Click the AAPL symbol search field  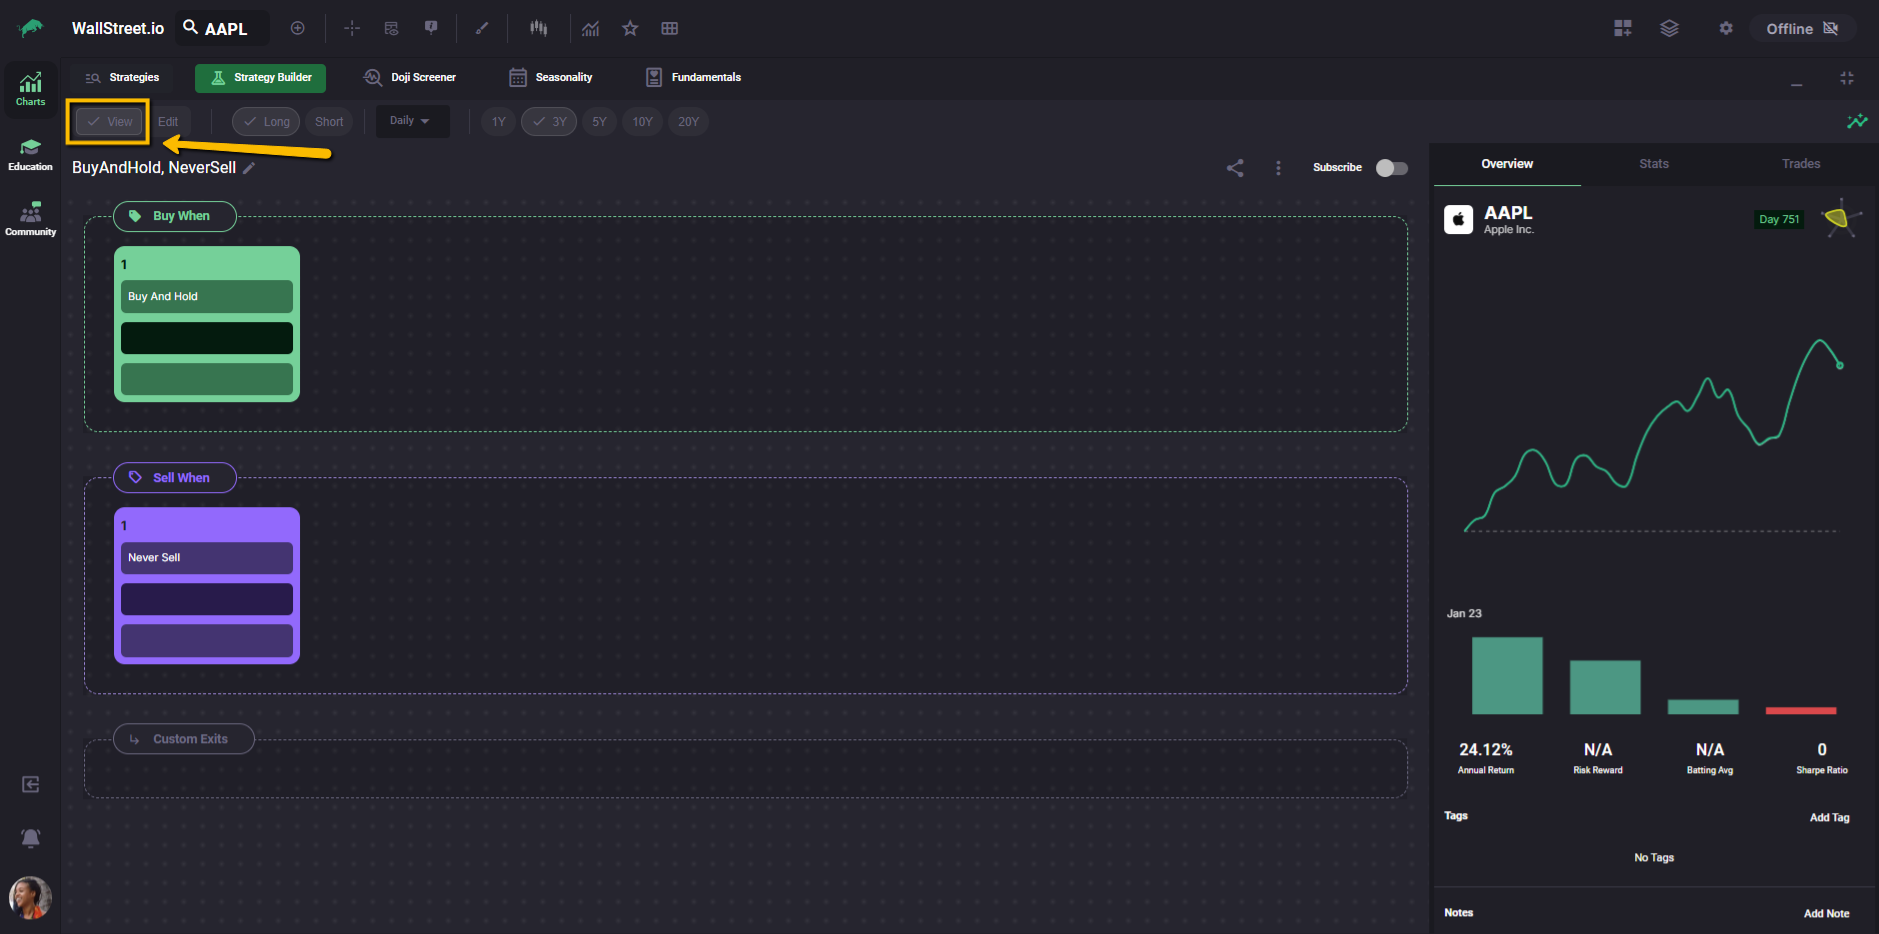tap(226, 29)
